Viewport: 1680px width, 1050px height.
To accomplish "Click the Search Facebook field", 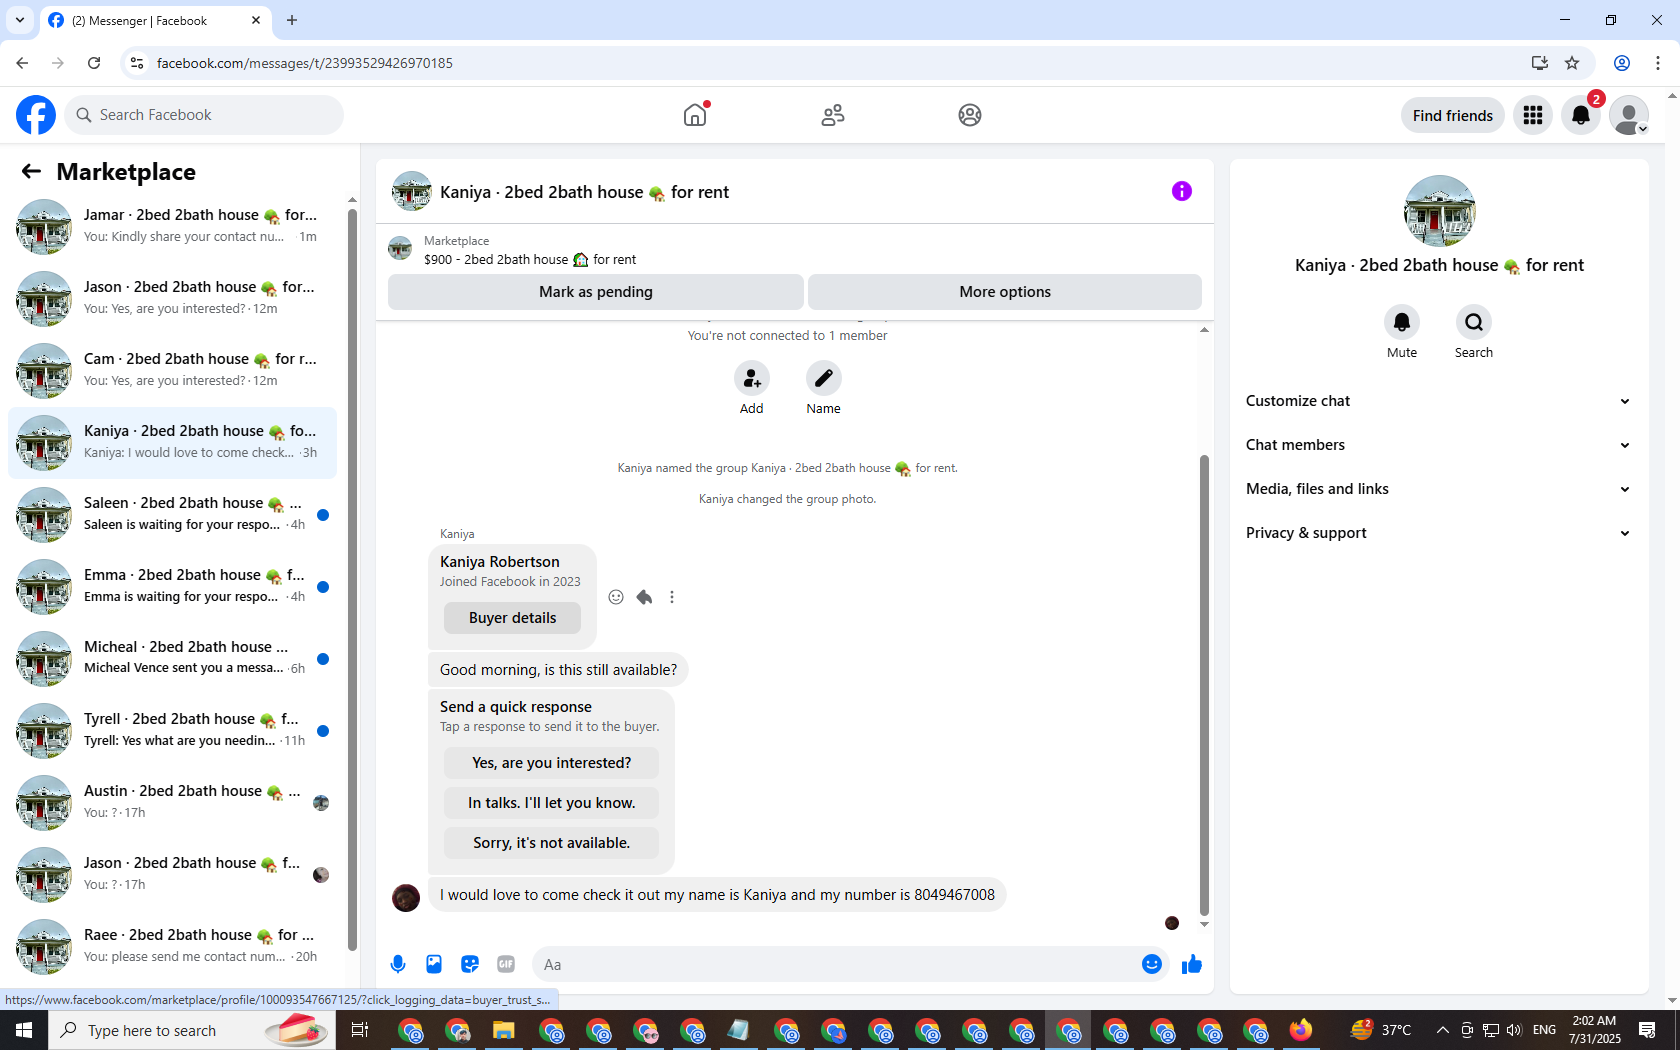I will [205, 115].
